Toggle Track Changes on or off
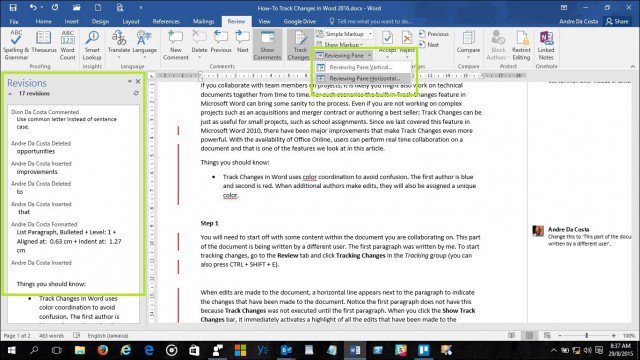Image resolution: width=640 pixels, height=360 pixels. (300, 45)
